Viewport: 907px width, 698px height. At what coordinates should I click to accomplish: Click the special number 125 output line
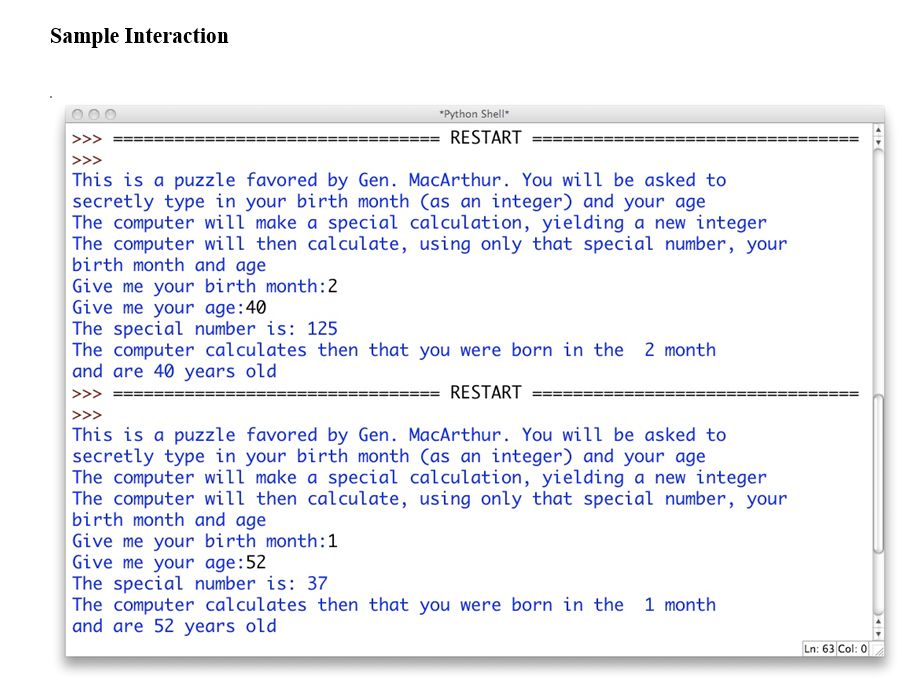(203, 328)
